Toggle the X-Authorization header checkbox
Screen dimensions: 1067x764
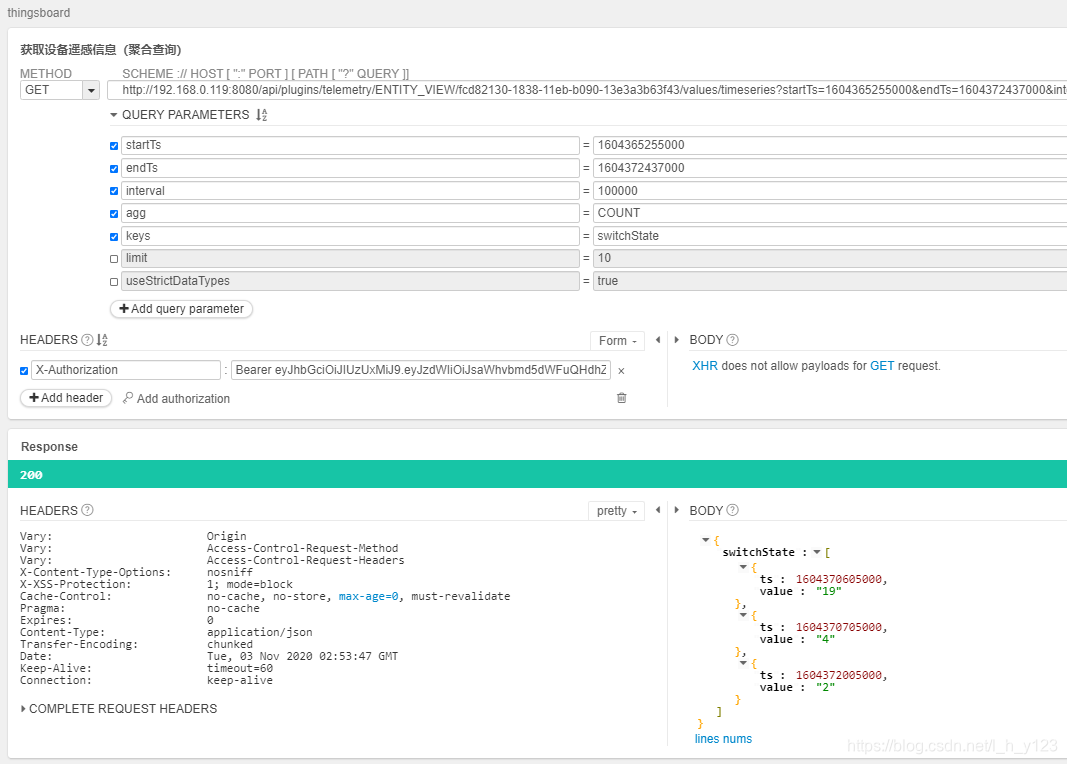pos(24,371)
